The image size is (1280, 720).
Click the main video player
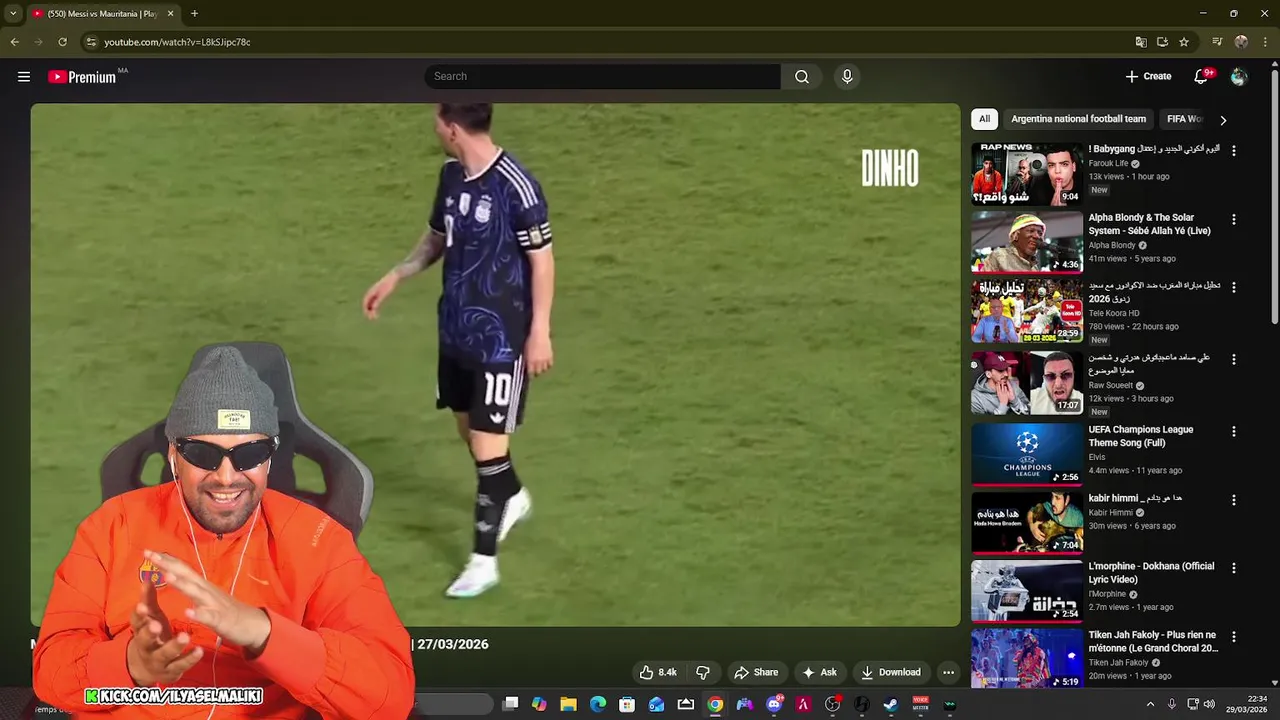[495, 365]
